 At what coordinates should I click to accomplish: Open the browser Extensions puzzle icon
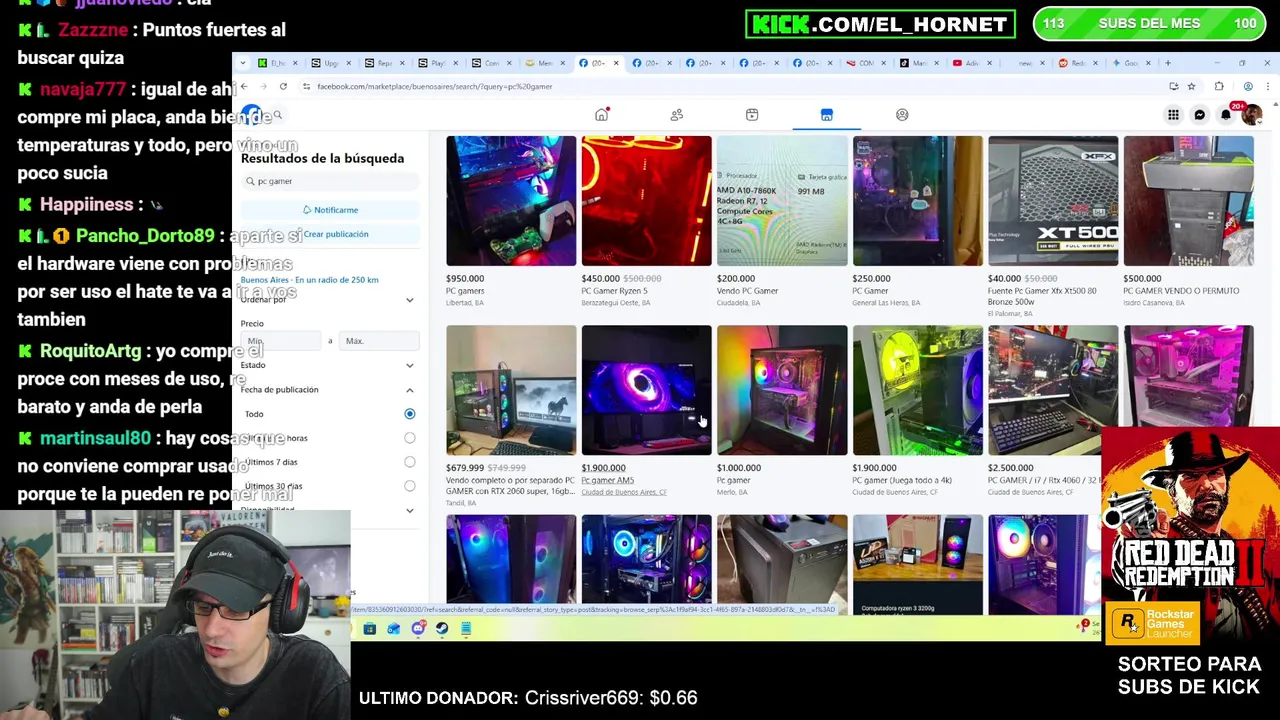1219,86
